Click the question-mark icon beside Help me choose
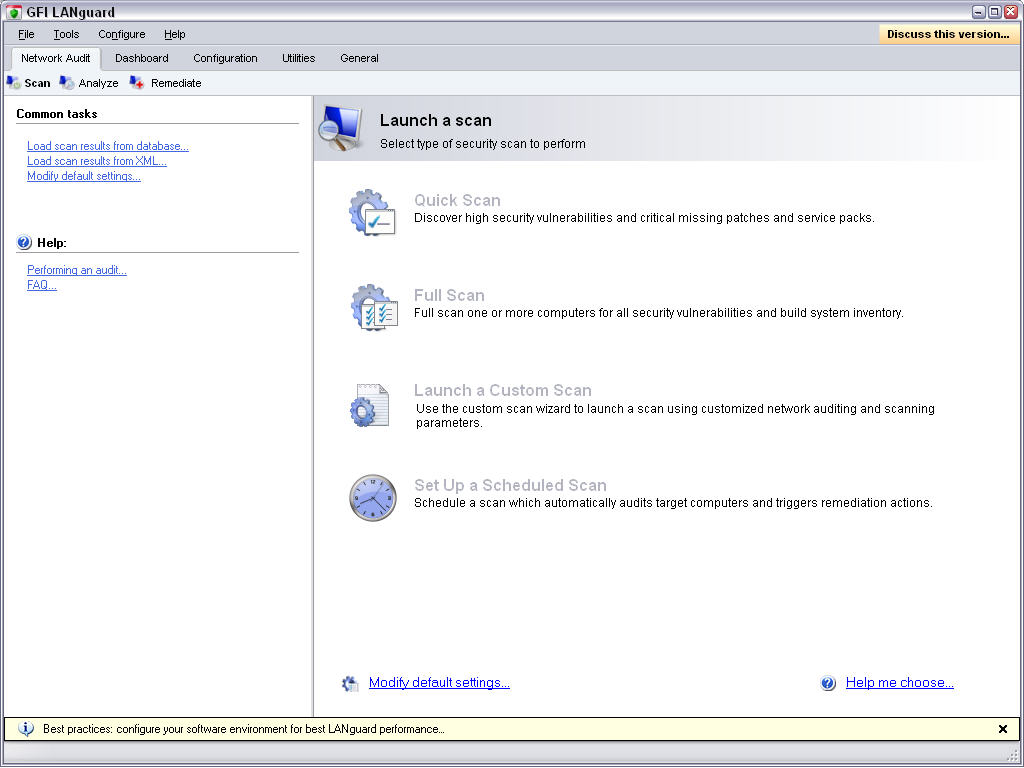 tap(828, 683)
